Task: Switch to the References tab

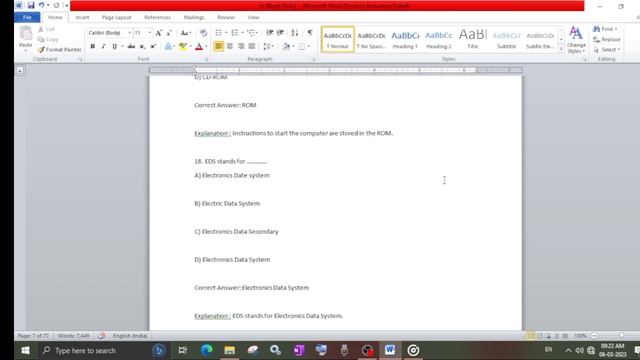Action: pyautogui.click(x=157, y=17)
